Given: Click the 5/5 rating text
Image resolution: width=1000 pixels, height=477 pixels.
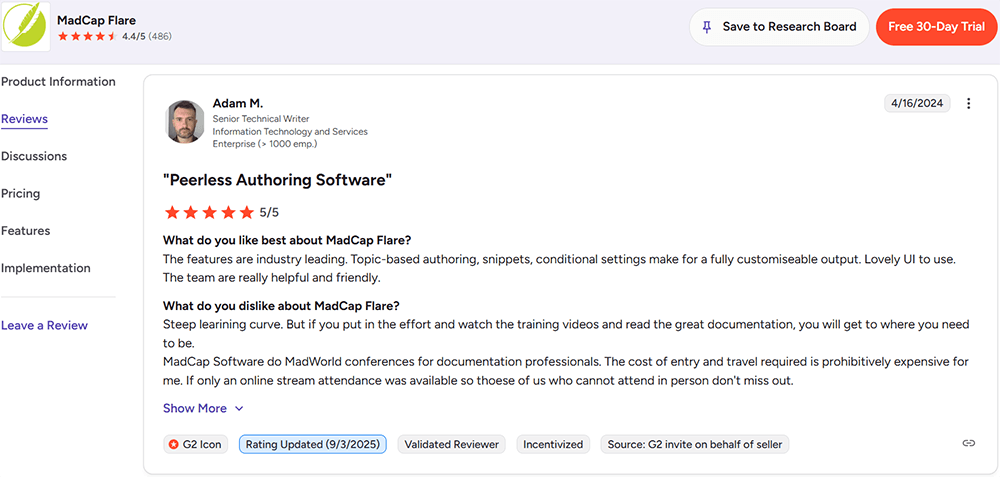Looking at the screenshot, I should 269,213.
